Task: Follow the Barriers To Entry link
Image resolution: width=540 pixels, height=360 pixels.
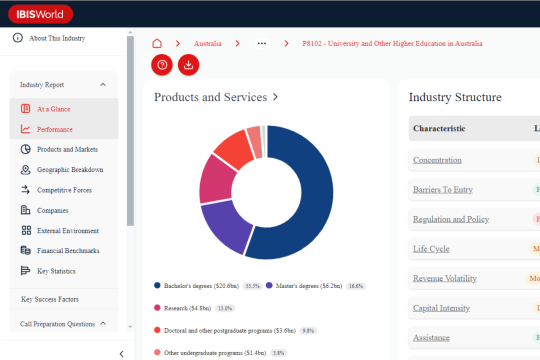Action: click(x=443, y=189)
